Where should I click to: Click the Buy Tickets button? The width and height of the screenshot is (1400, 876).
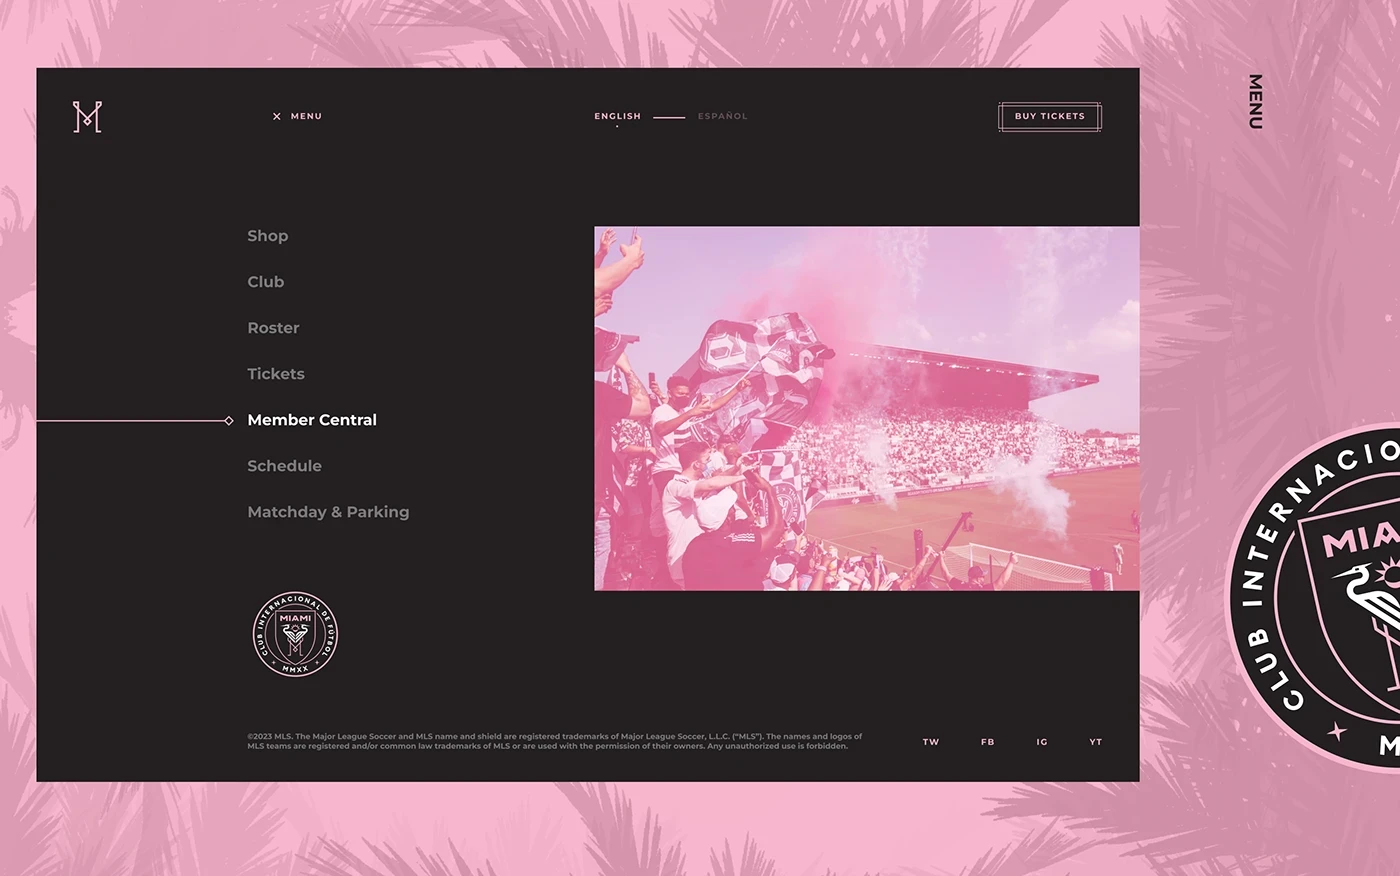[x=1050, y=117]
